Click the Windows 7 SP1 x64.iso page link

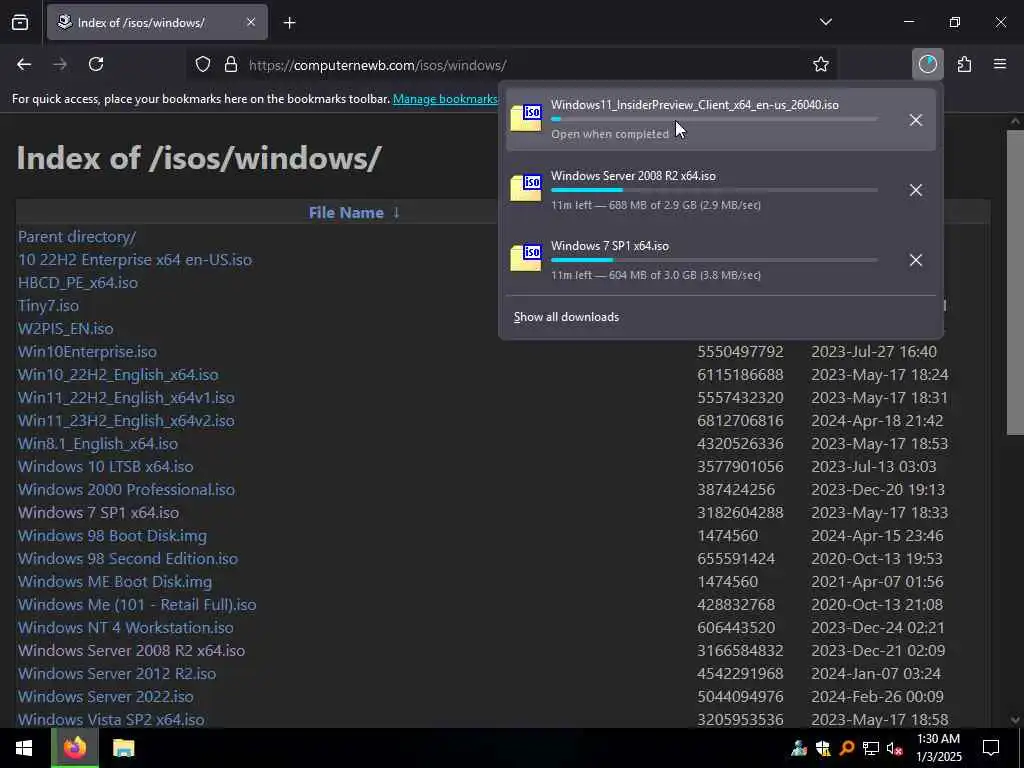pos(99,512)
